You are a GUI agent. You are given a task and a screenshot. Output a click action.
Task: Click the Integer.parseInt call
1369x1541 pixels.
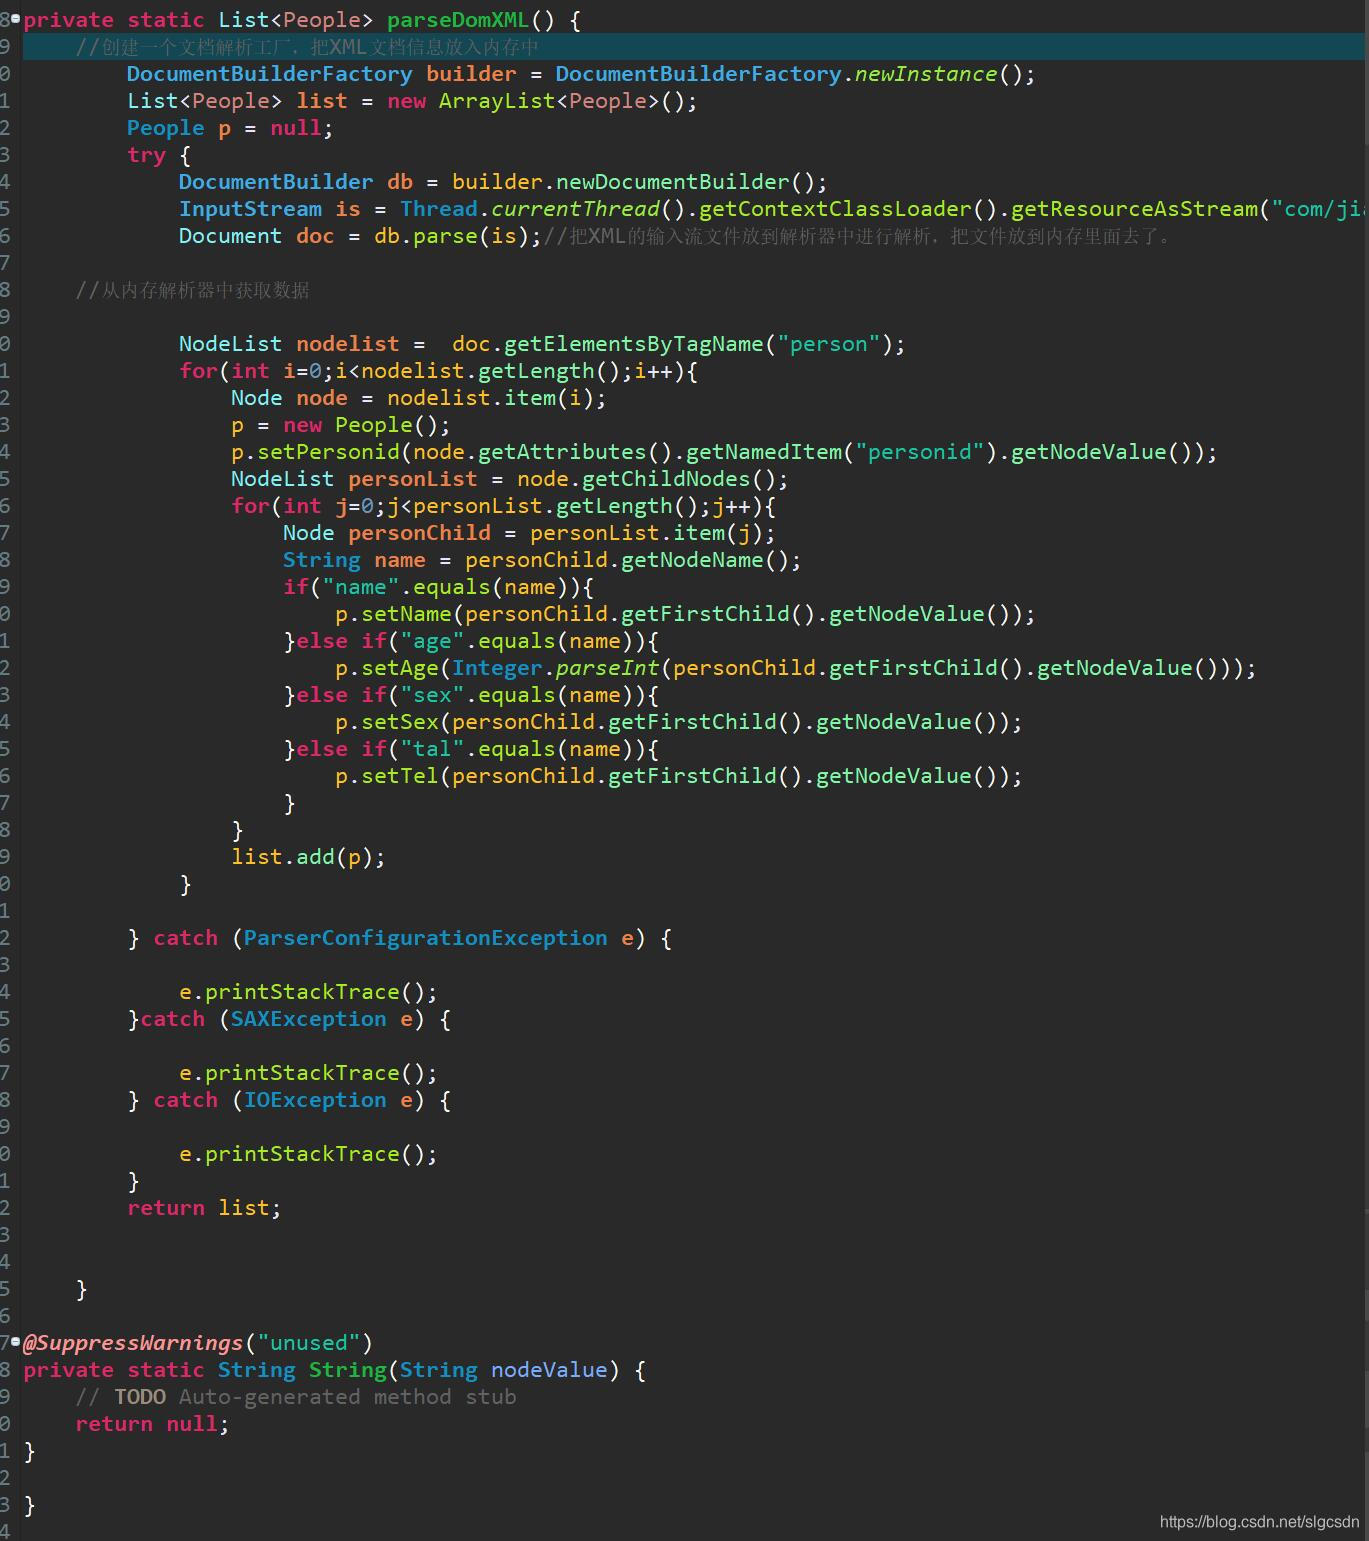[x=555, y=668]
